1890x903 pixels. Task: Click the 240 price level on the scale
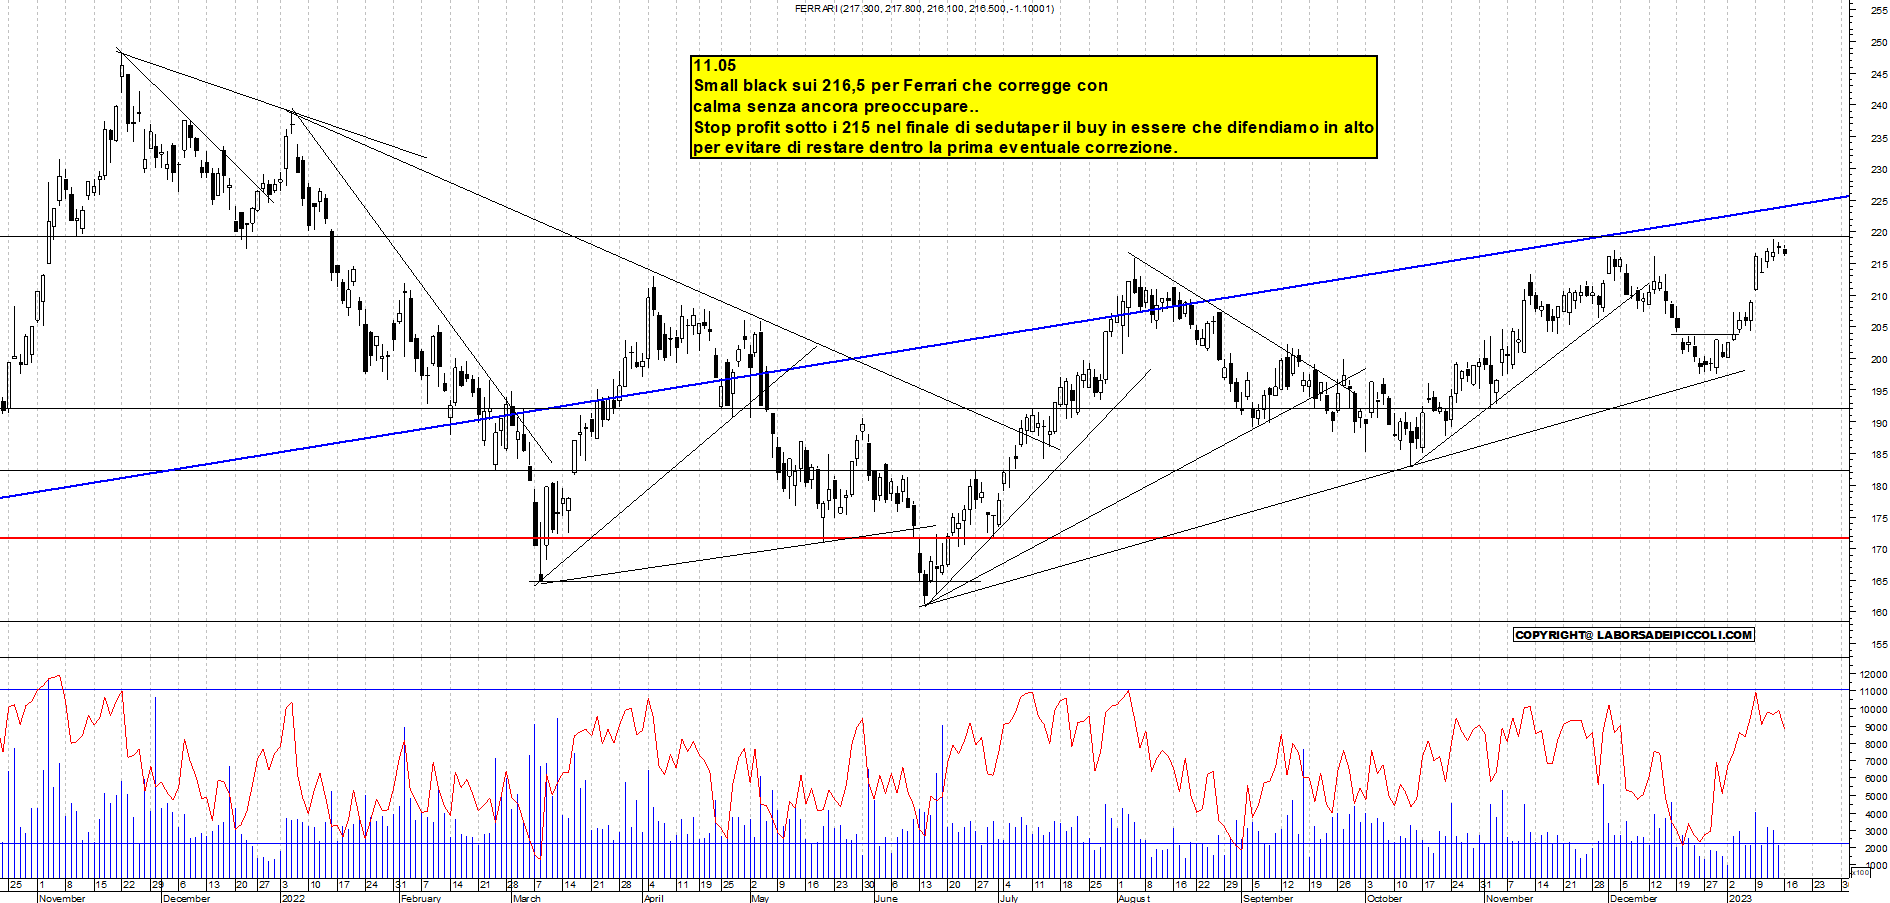[1879, 106]
